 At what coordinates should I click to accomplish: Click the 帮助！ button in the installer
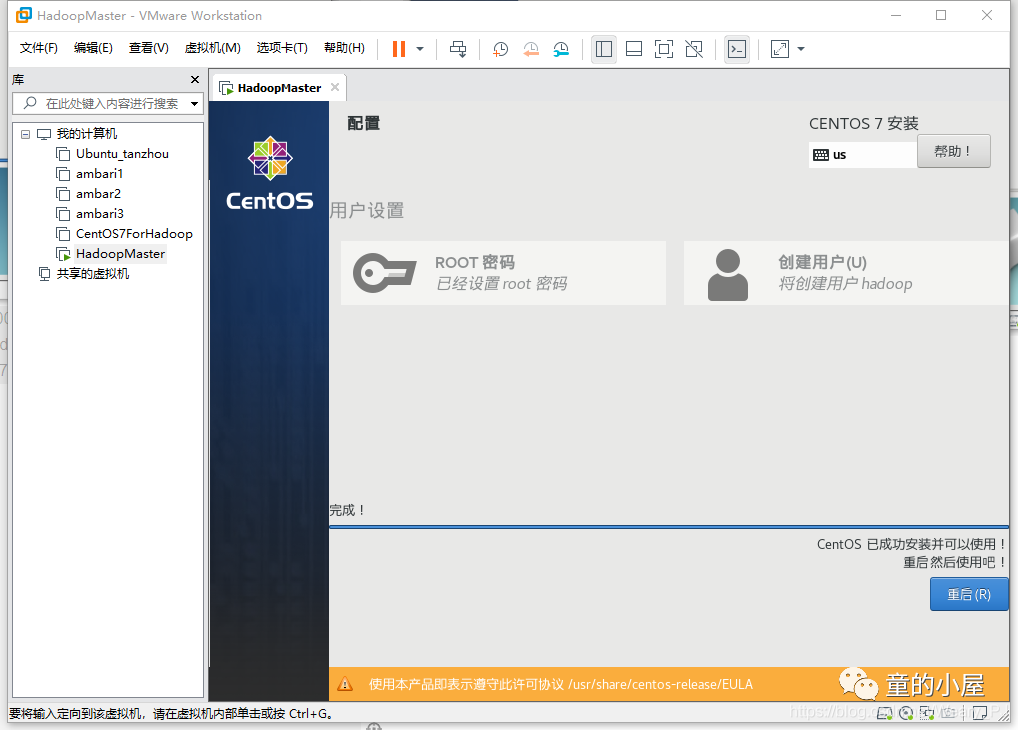953,151
